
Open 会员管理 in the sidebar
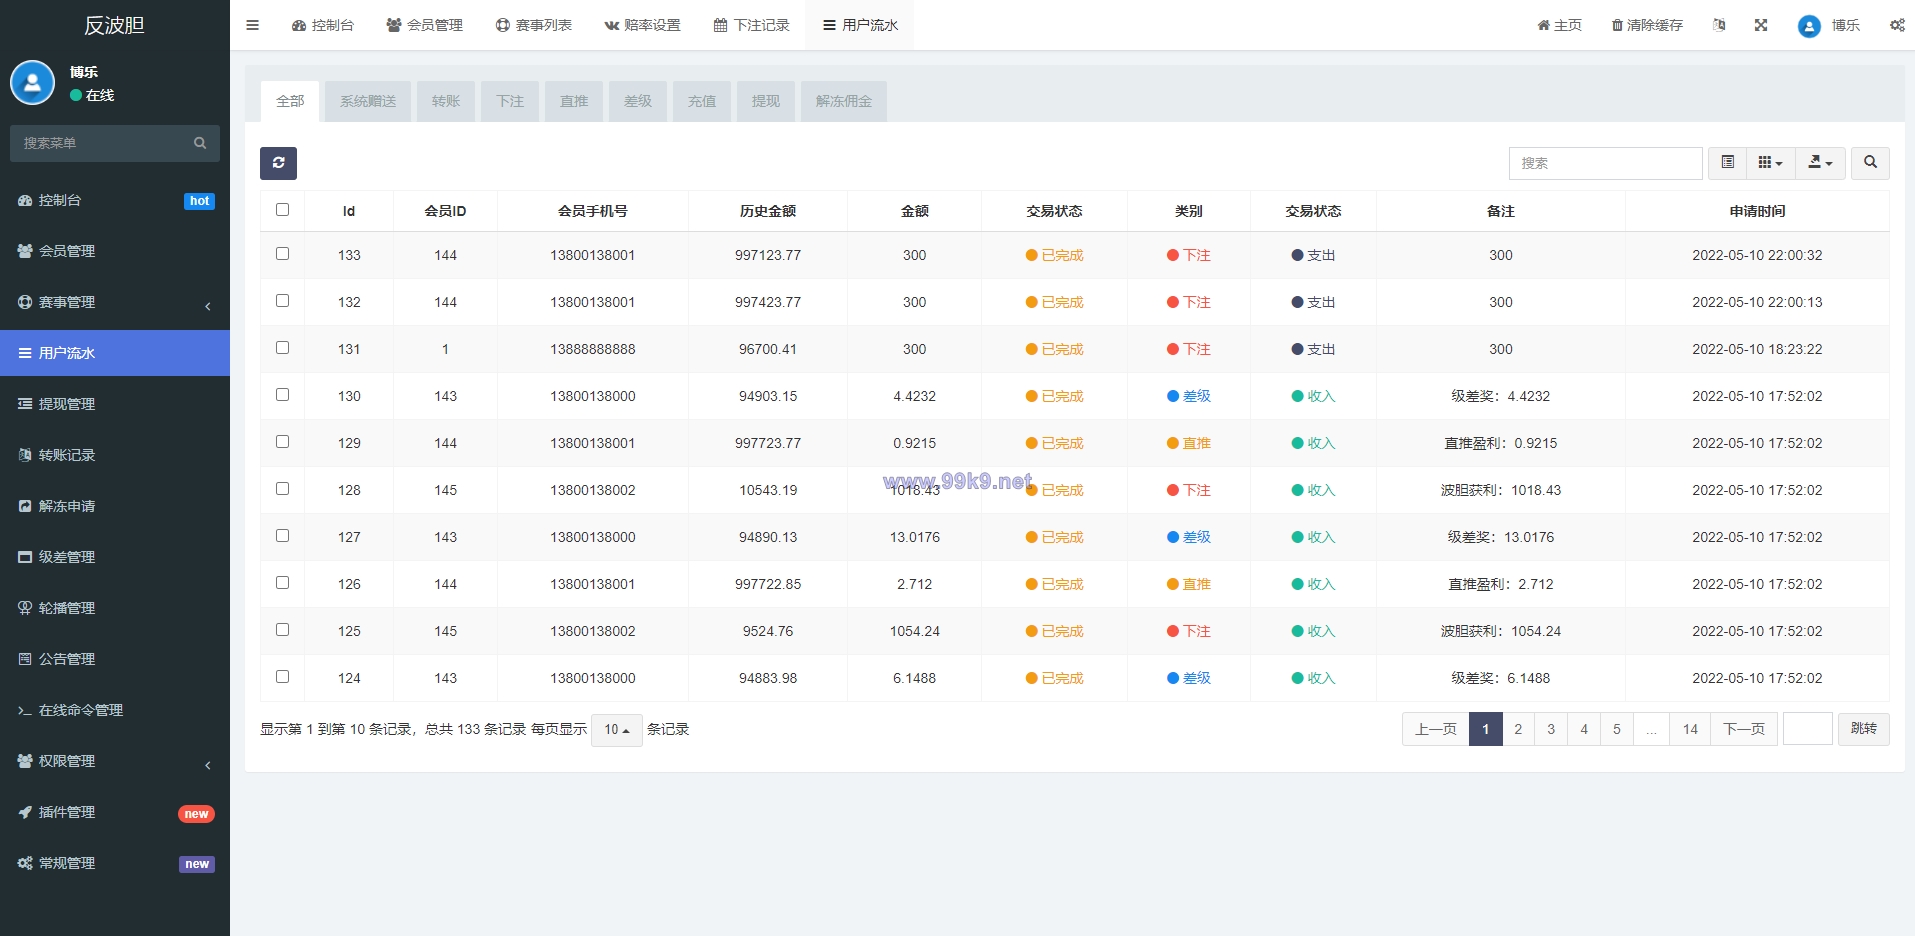point(115,251)
